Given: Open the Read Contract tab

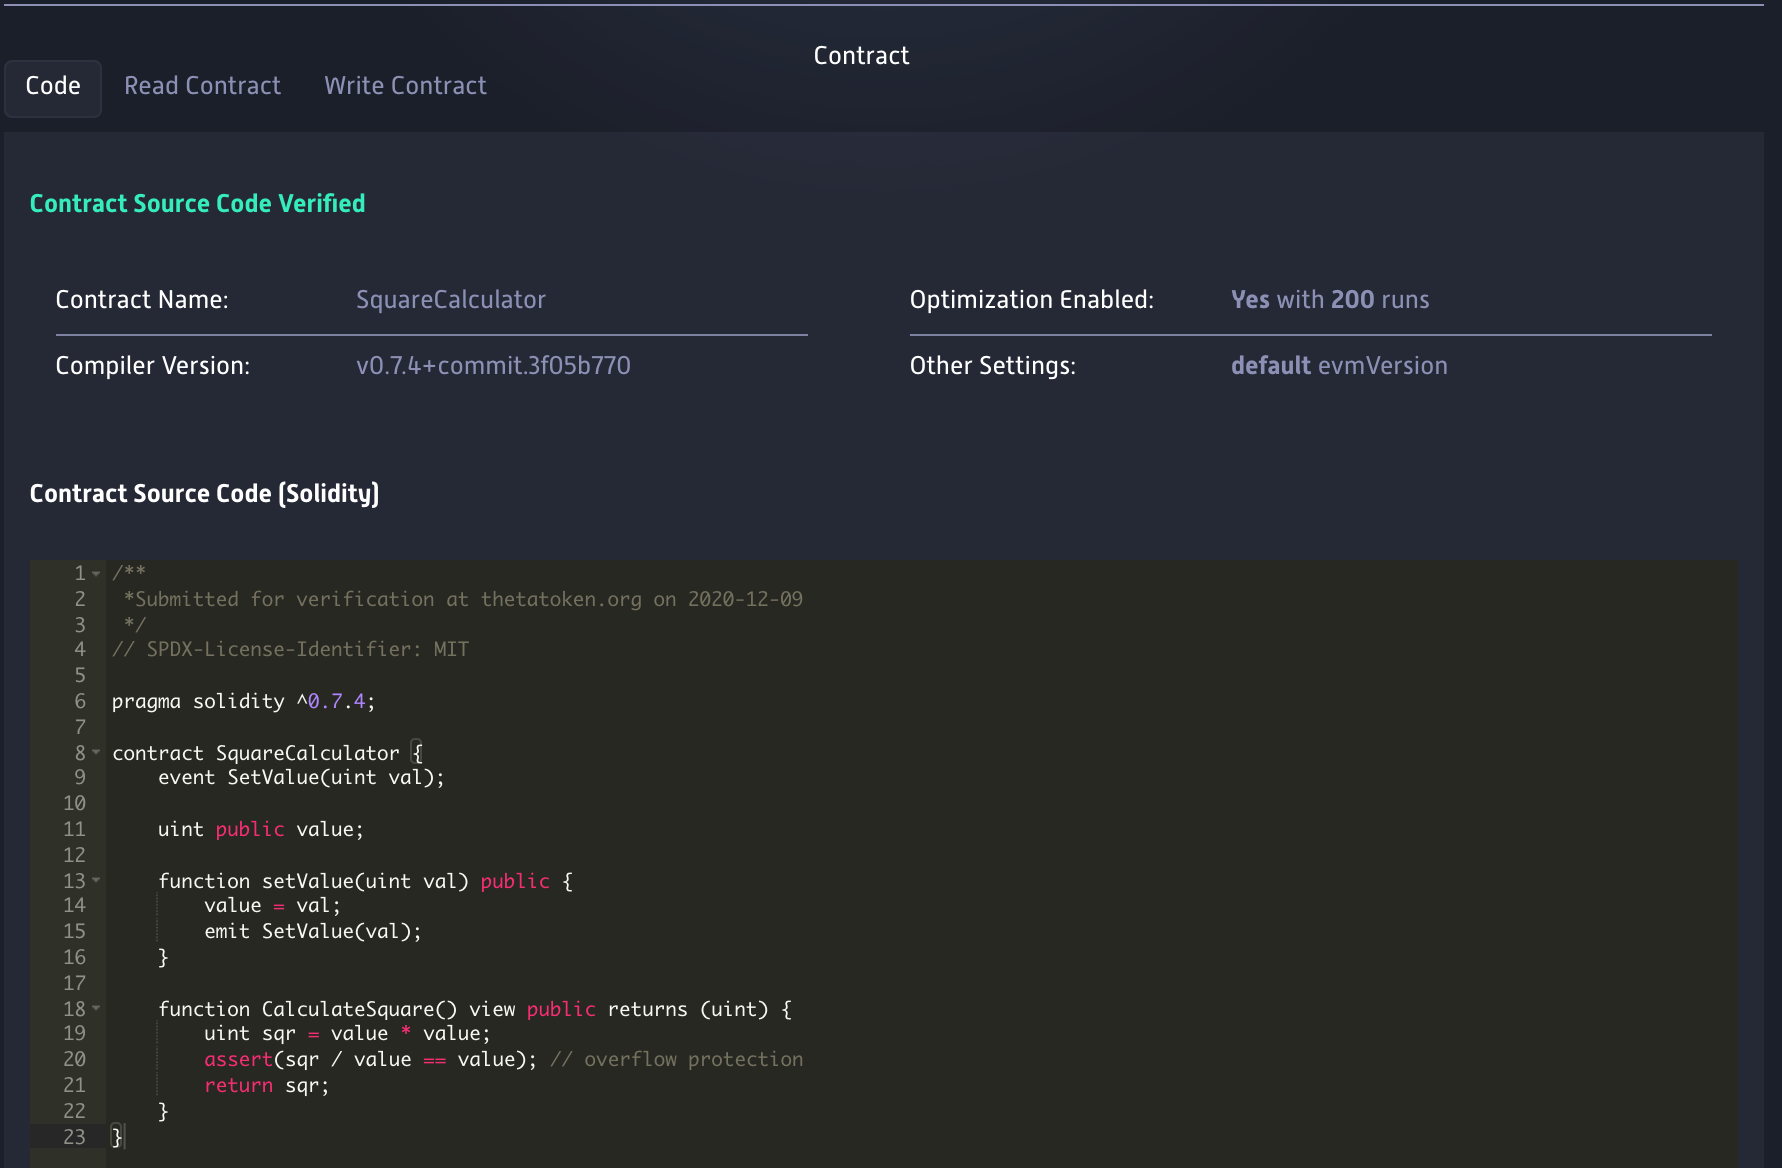Looking at the screenshot, I should tap(202, 87).
